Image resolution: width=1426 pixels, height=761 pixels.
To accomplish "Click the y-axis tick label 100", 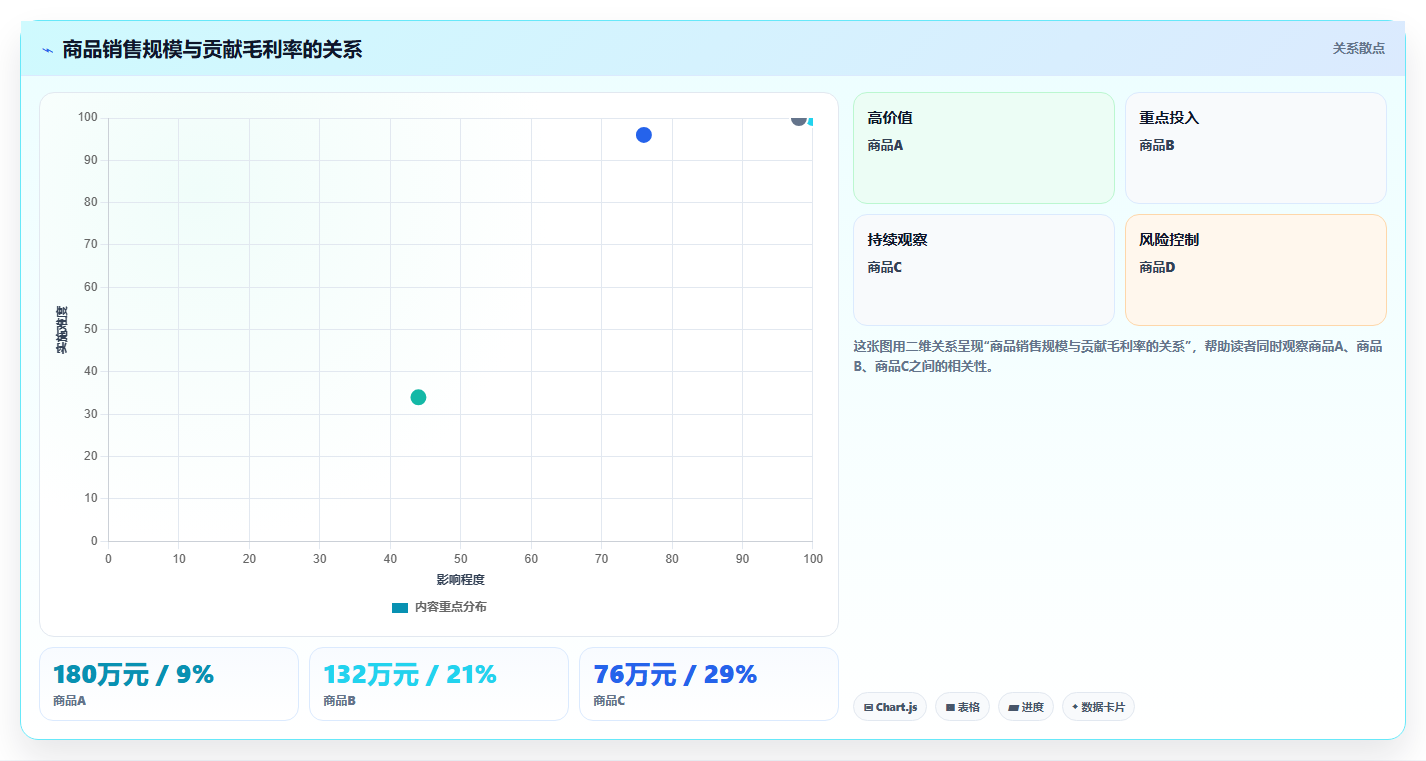I will [88, 118].
